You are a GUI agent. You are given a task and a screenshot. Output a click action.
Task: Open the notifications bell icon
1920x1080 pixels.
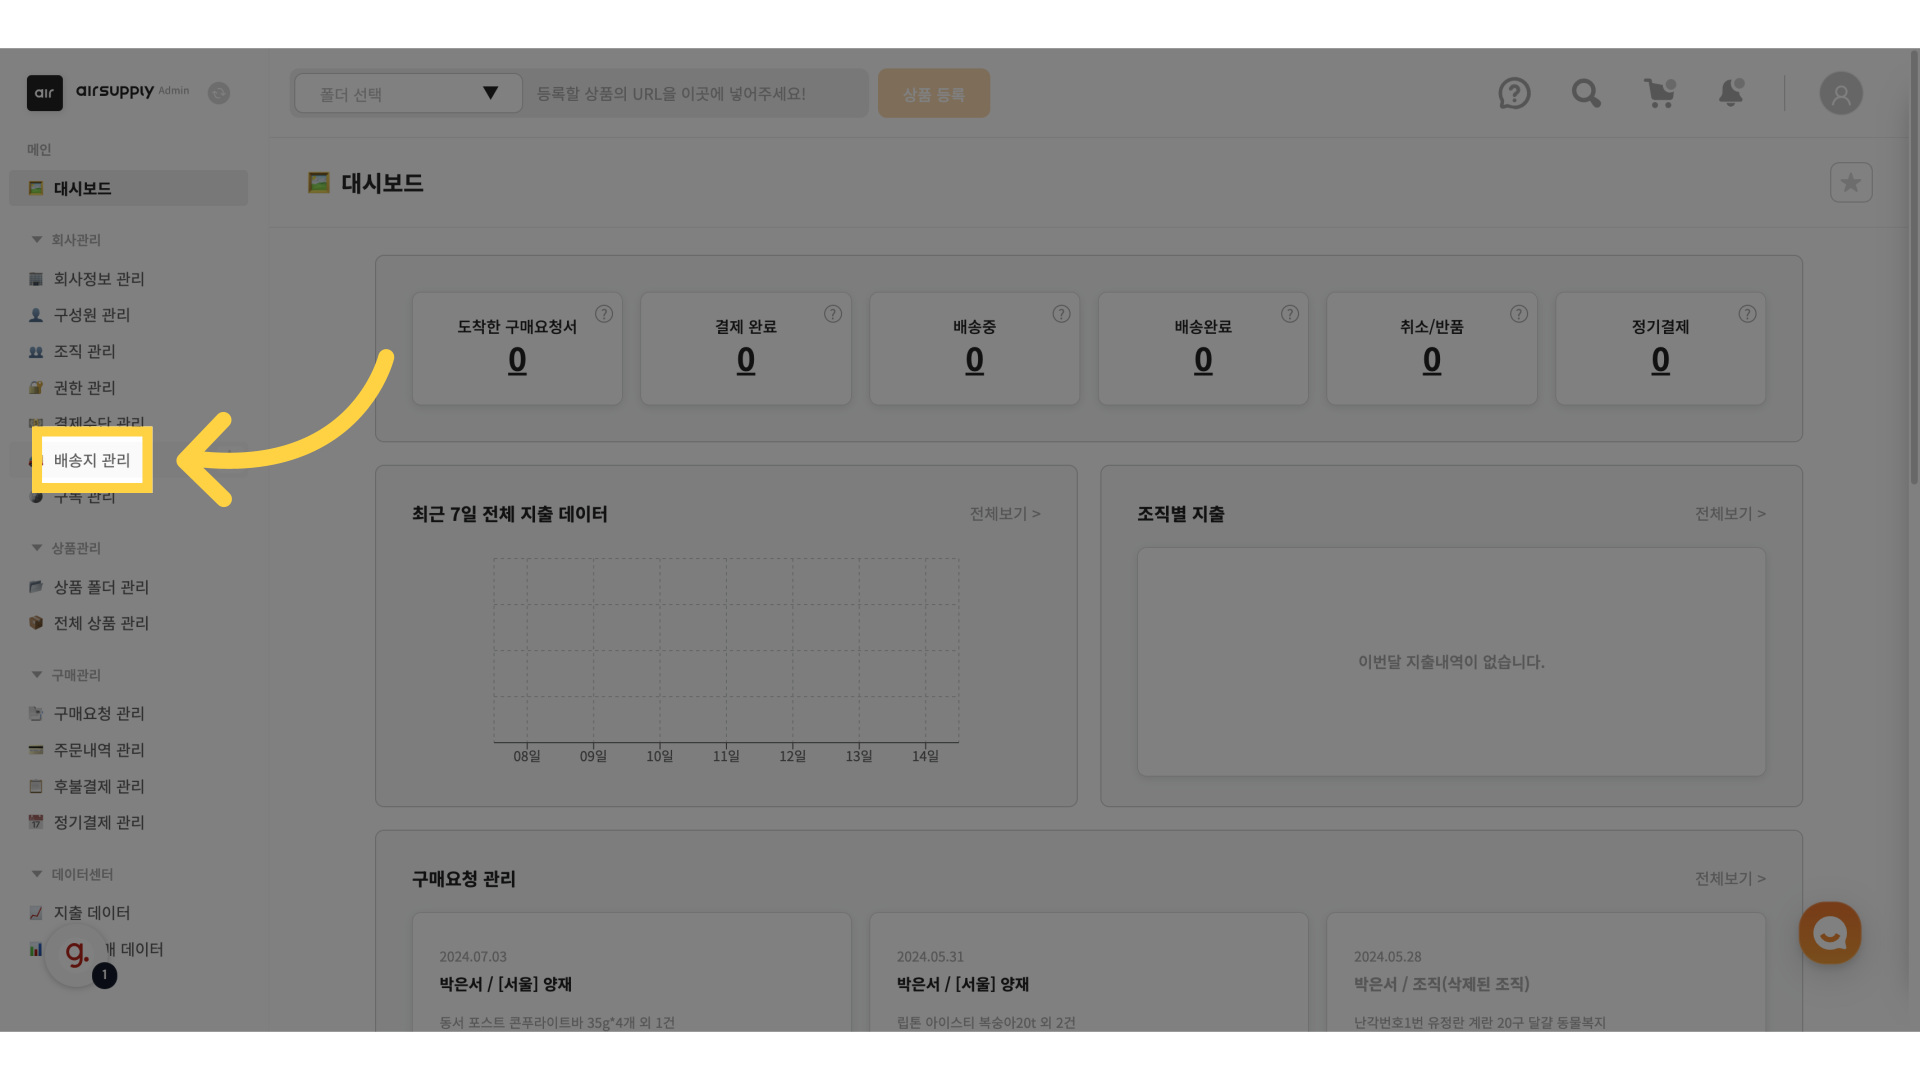1730,93
